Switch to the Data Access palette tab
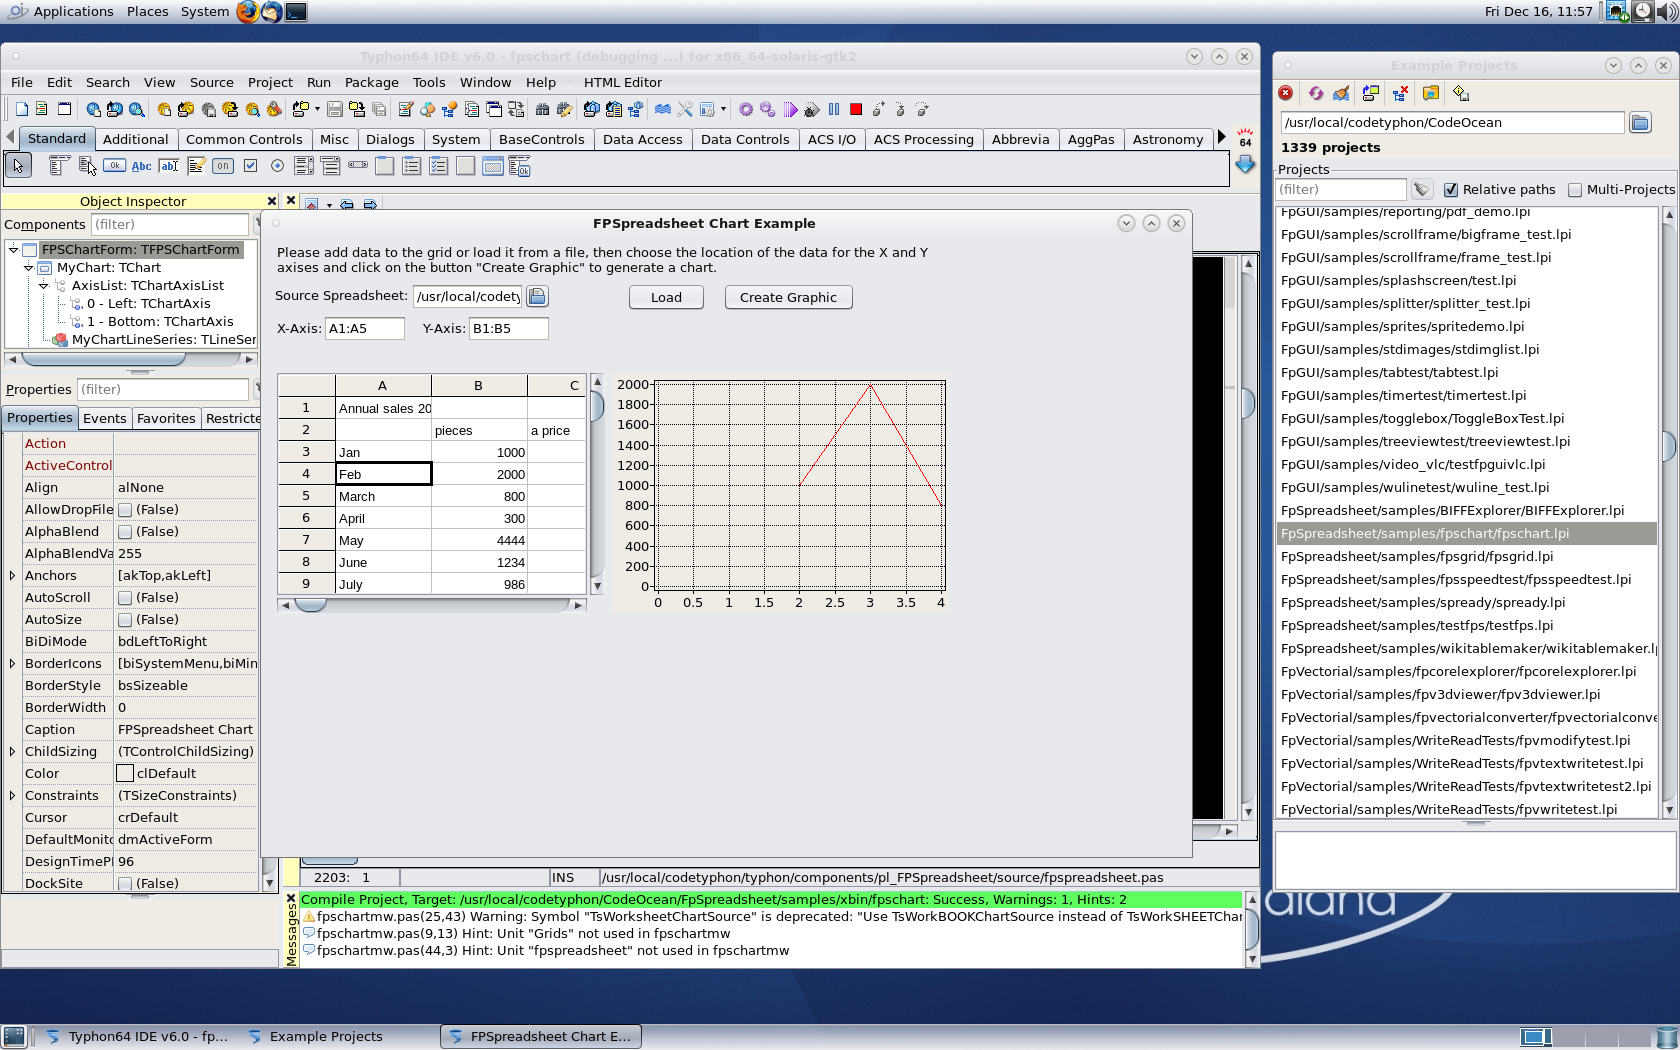 click(643, 140)
